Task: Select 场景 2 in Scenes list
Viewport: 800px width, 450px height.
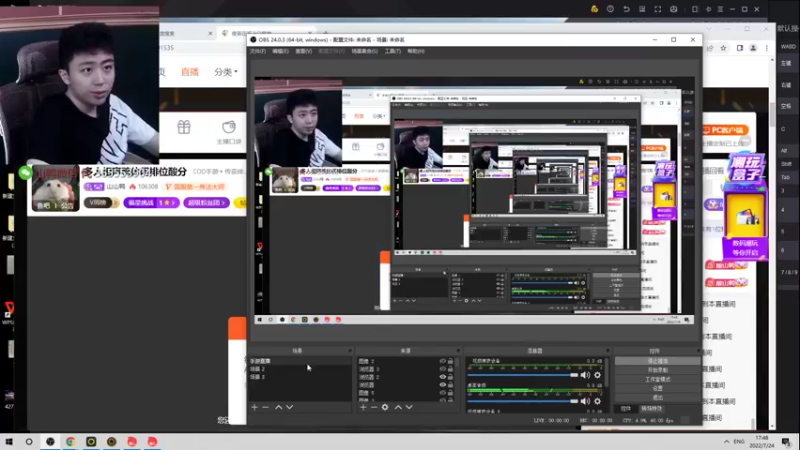Action: pyautogui.click(x=299, y=369)
